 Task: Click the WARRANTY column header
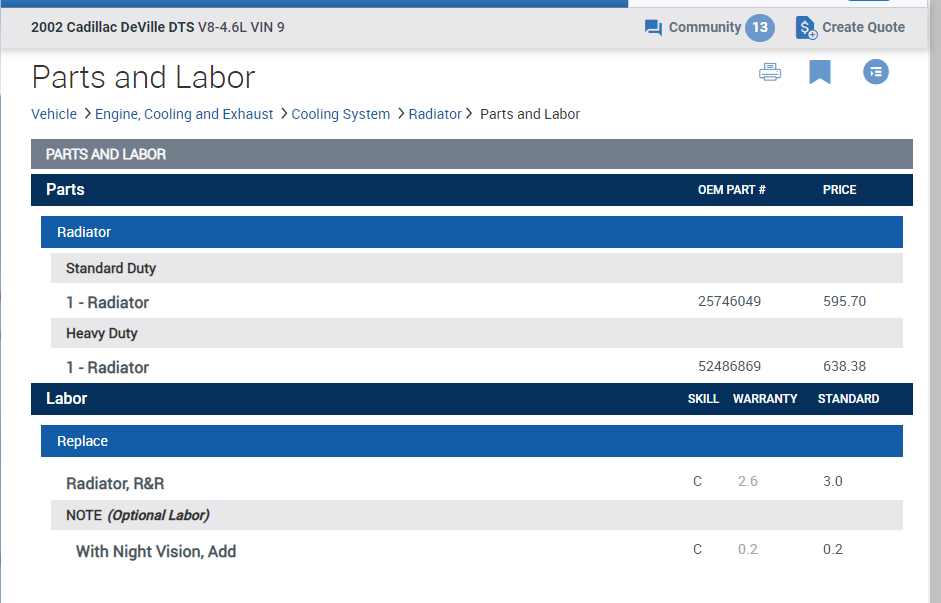tap(765, 398)
